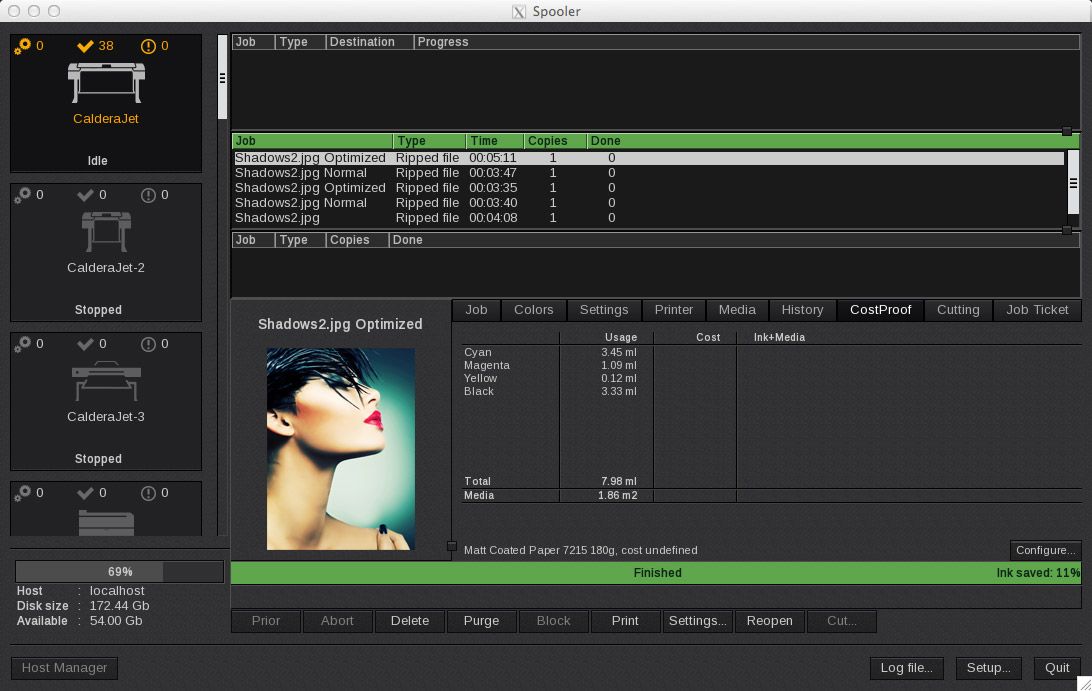Open the Job tab
This screenshot has height=691, width=1092.
(476, 310)
